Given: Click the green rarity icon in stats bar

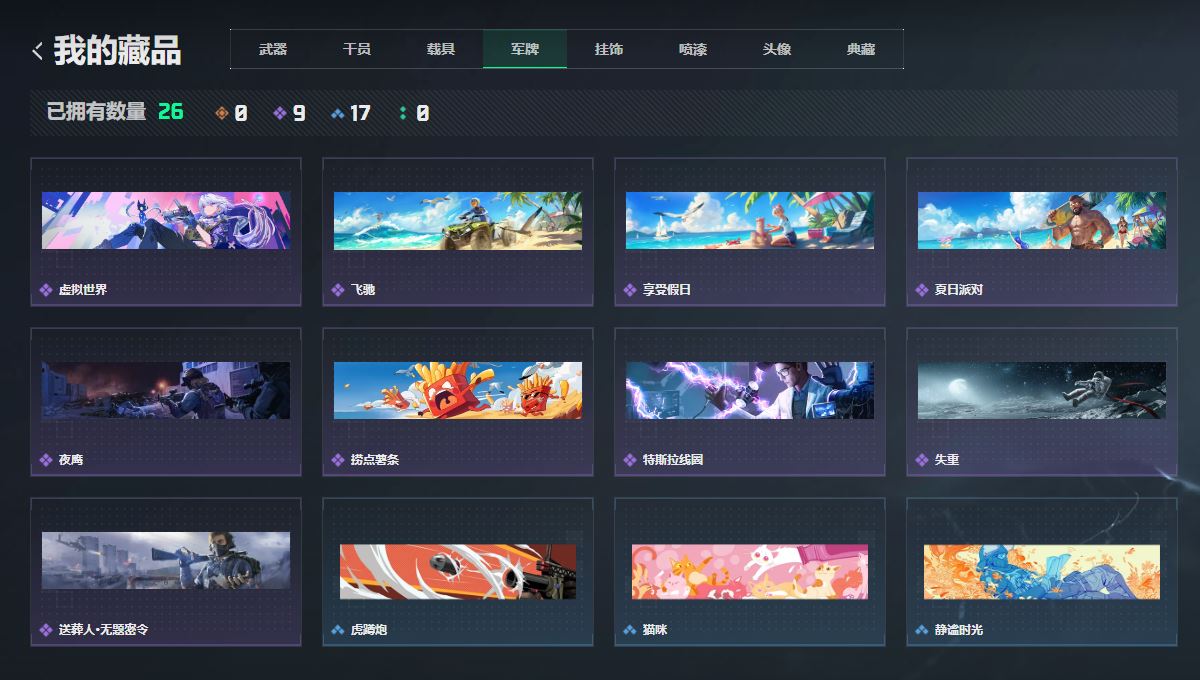Looking at the screenshot, I should click(x=403, y=114).
